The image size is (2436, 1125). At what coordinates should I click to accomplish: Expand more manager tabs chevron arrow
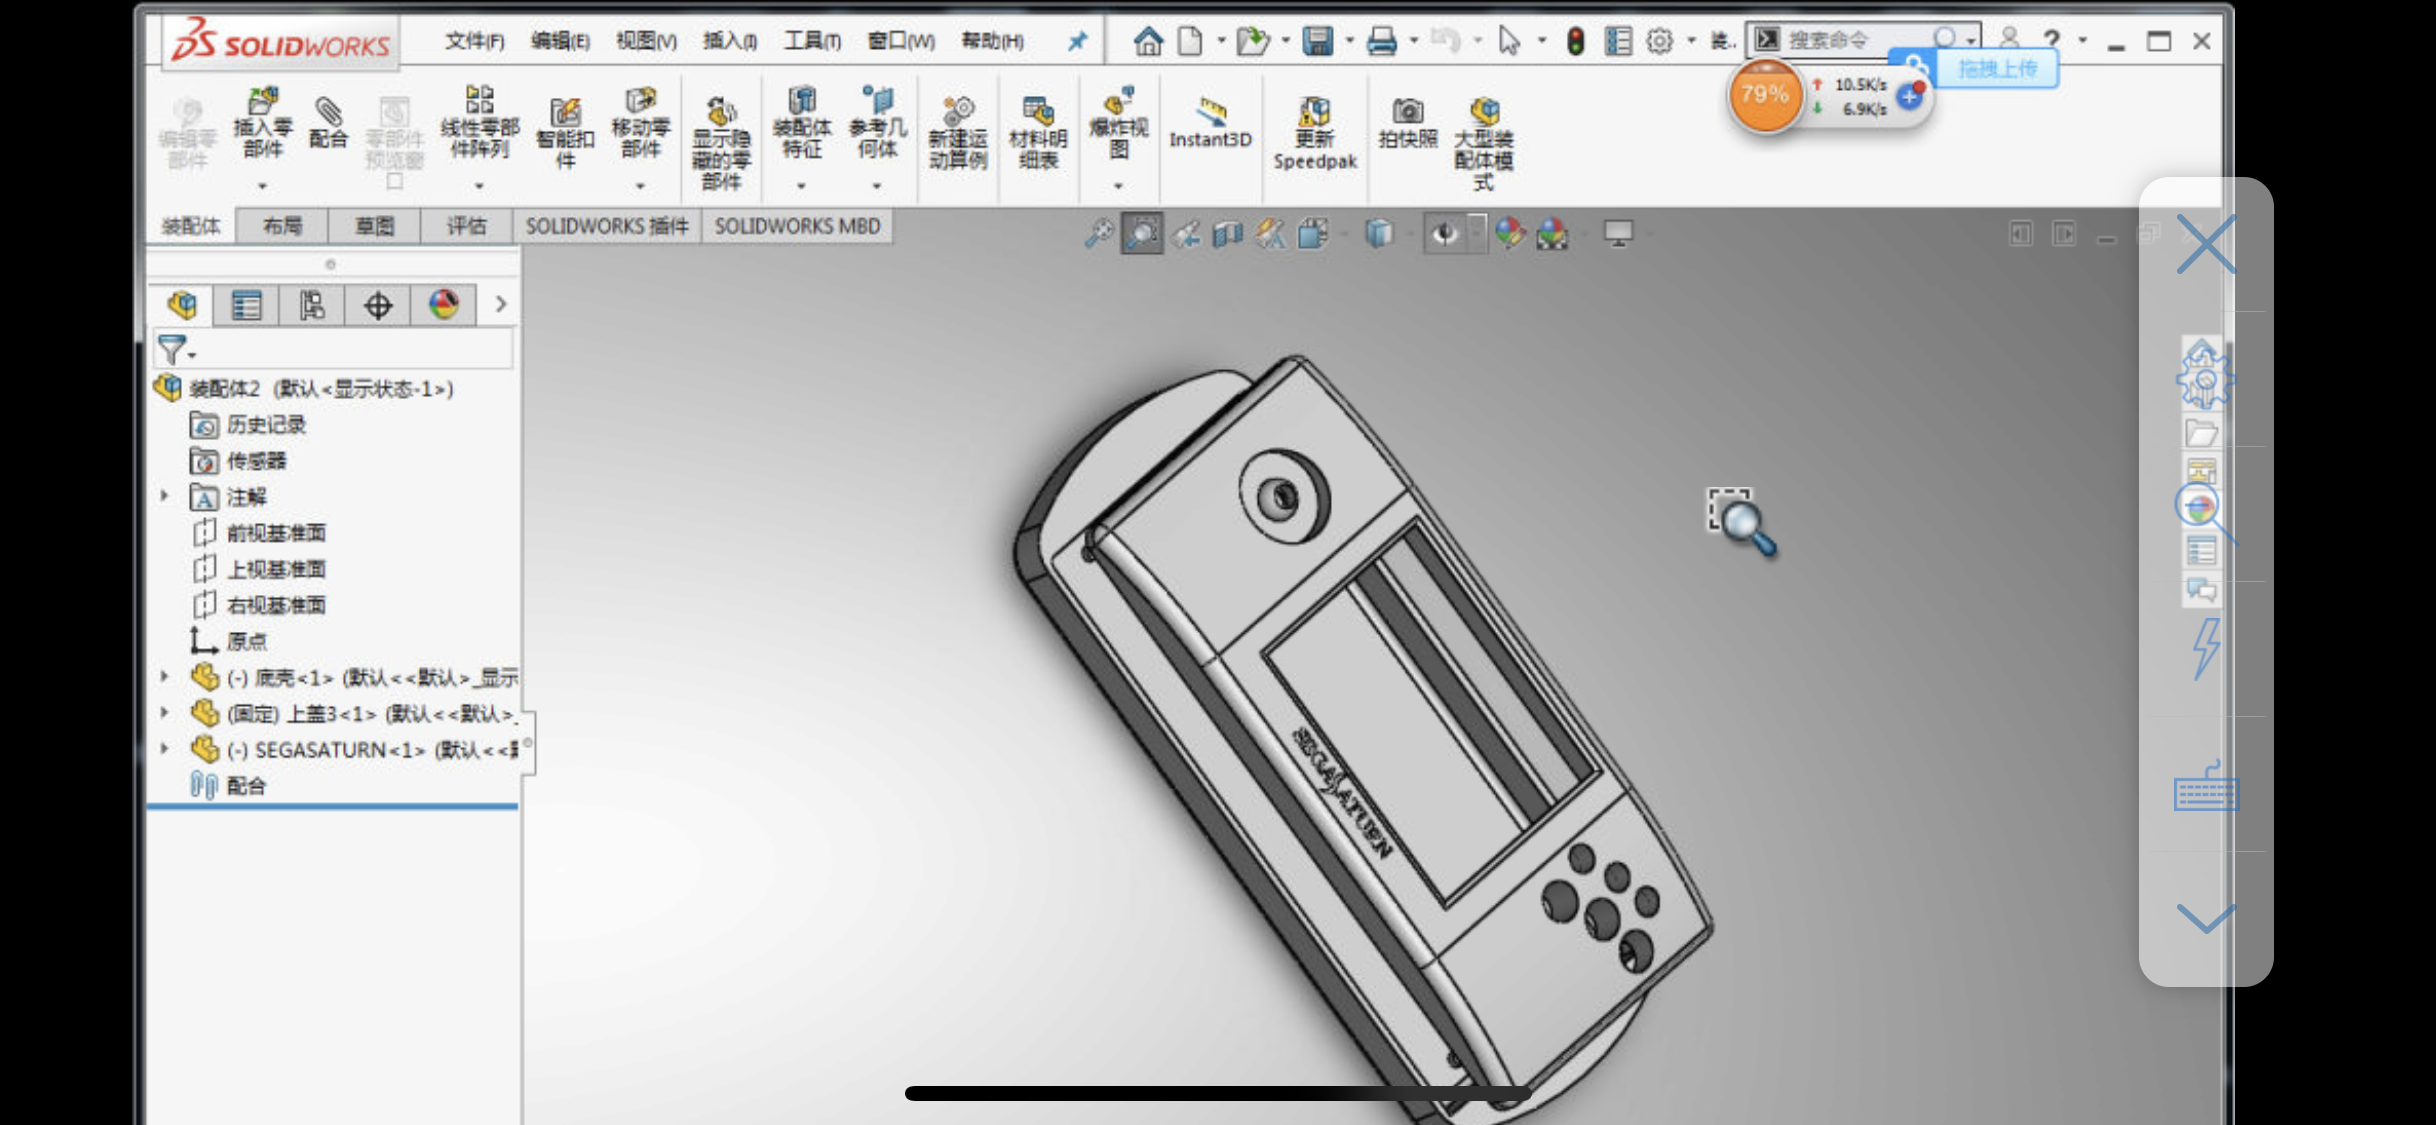[x=501, y=304]
